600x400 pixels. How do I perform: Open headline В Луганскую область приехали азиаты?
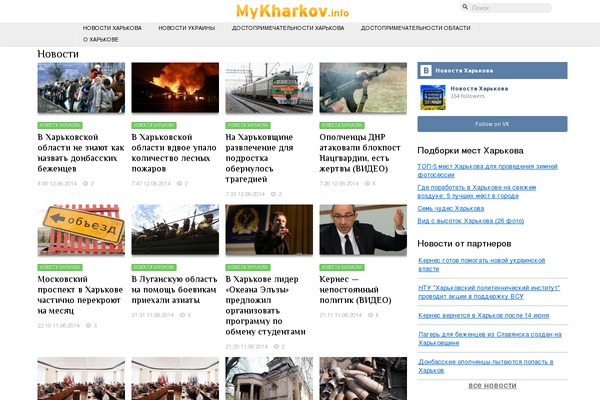pos(174,289)
